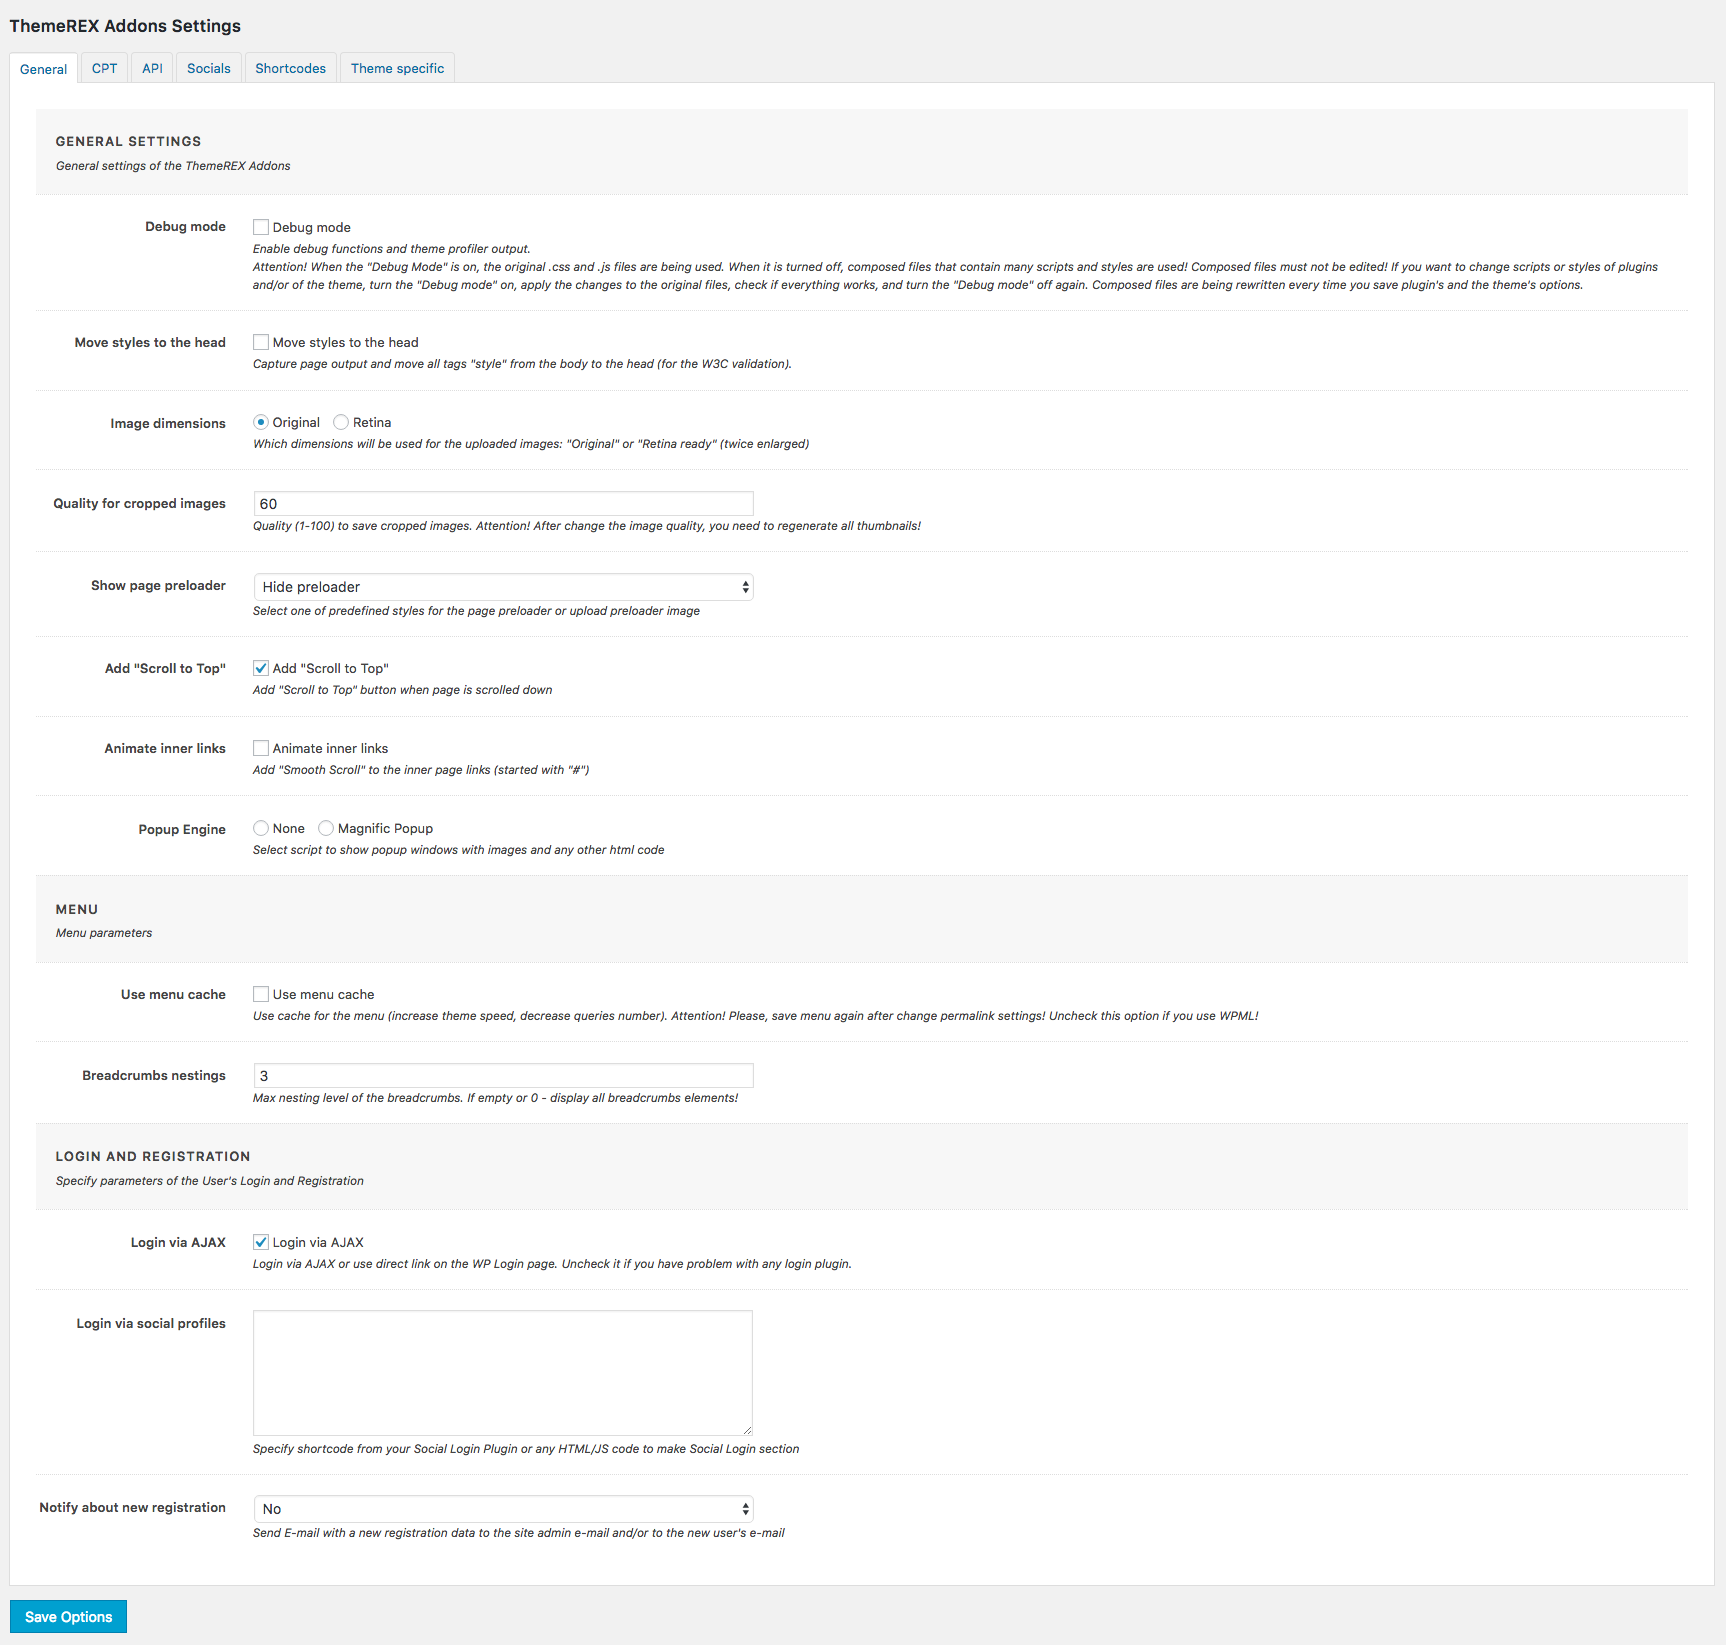
Task: Click the "ThemeREX Addons Settings" page title
Action: (x=125, y=26)
